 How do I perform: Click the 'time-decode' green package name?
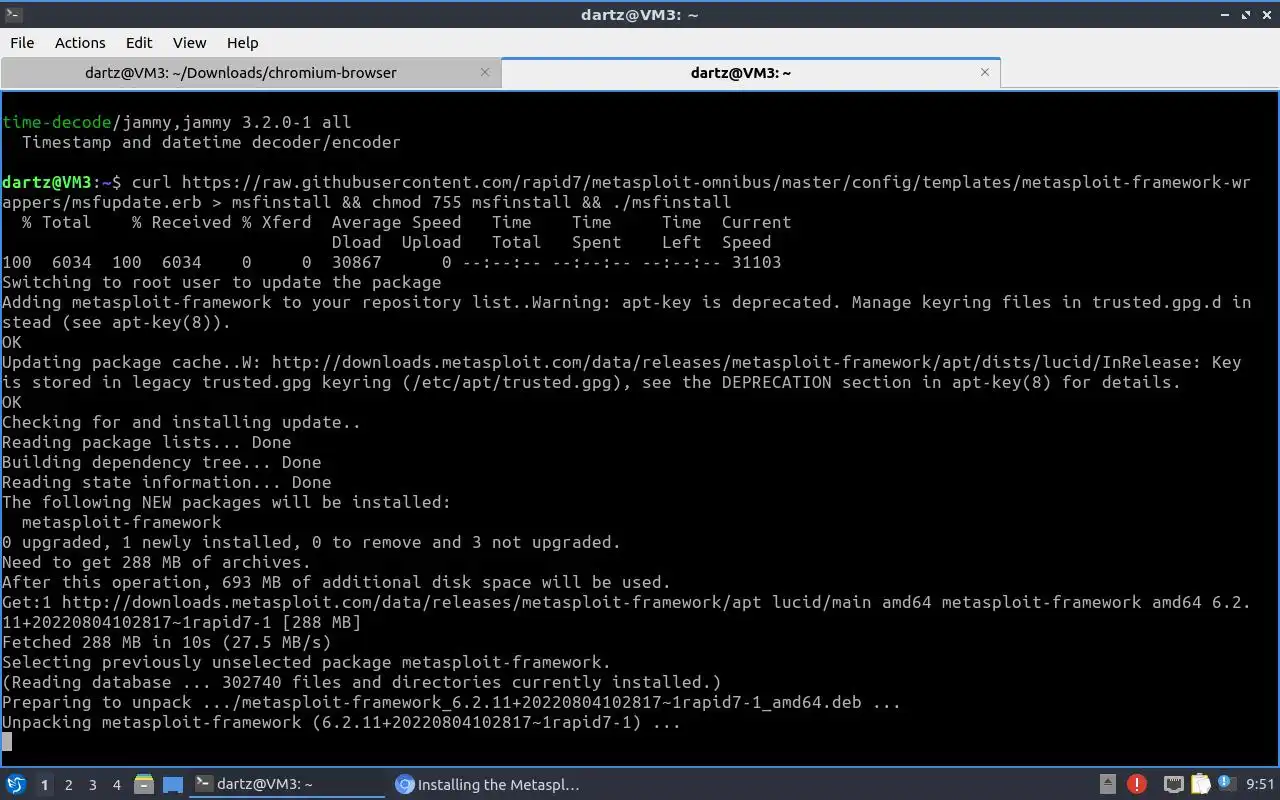click(x=56, y=122)
